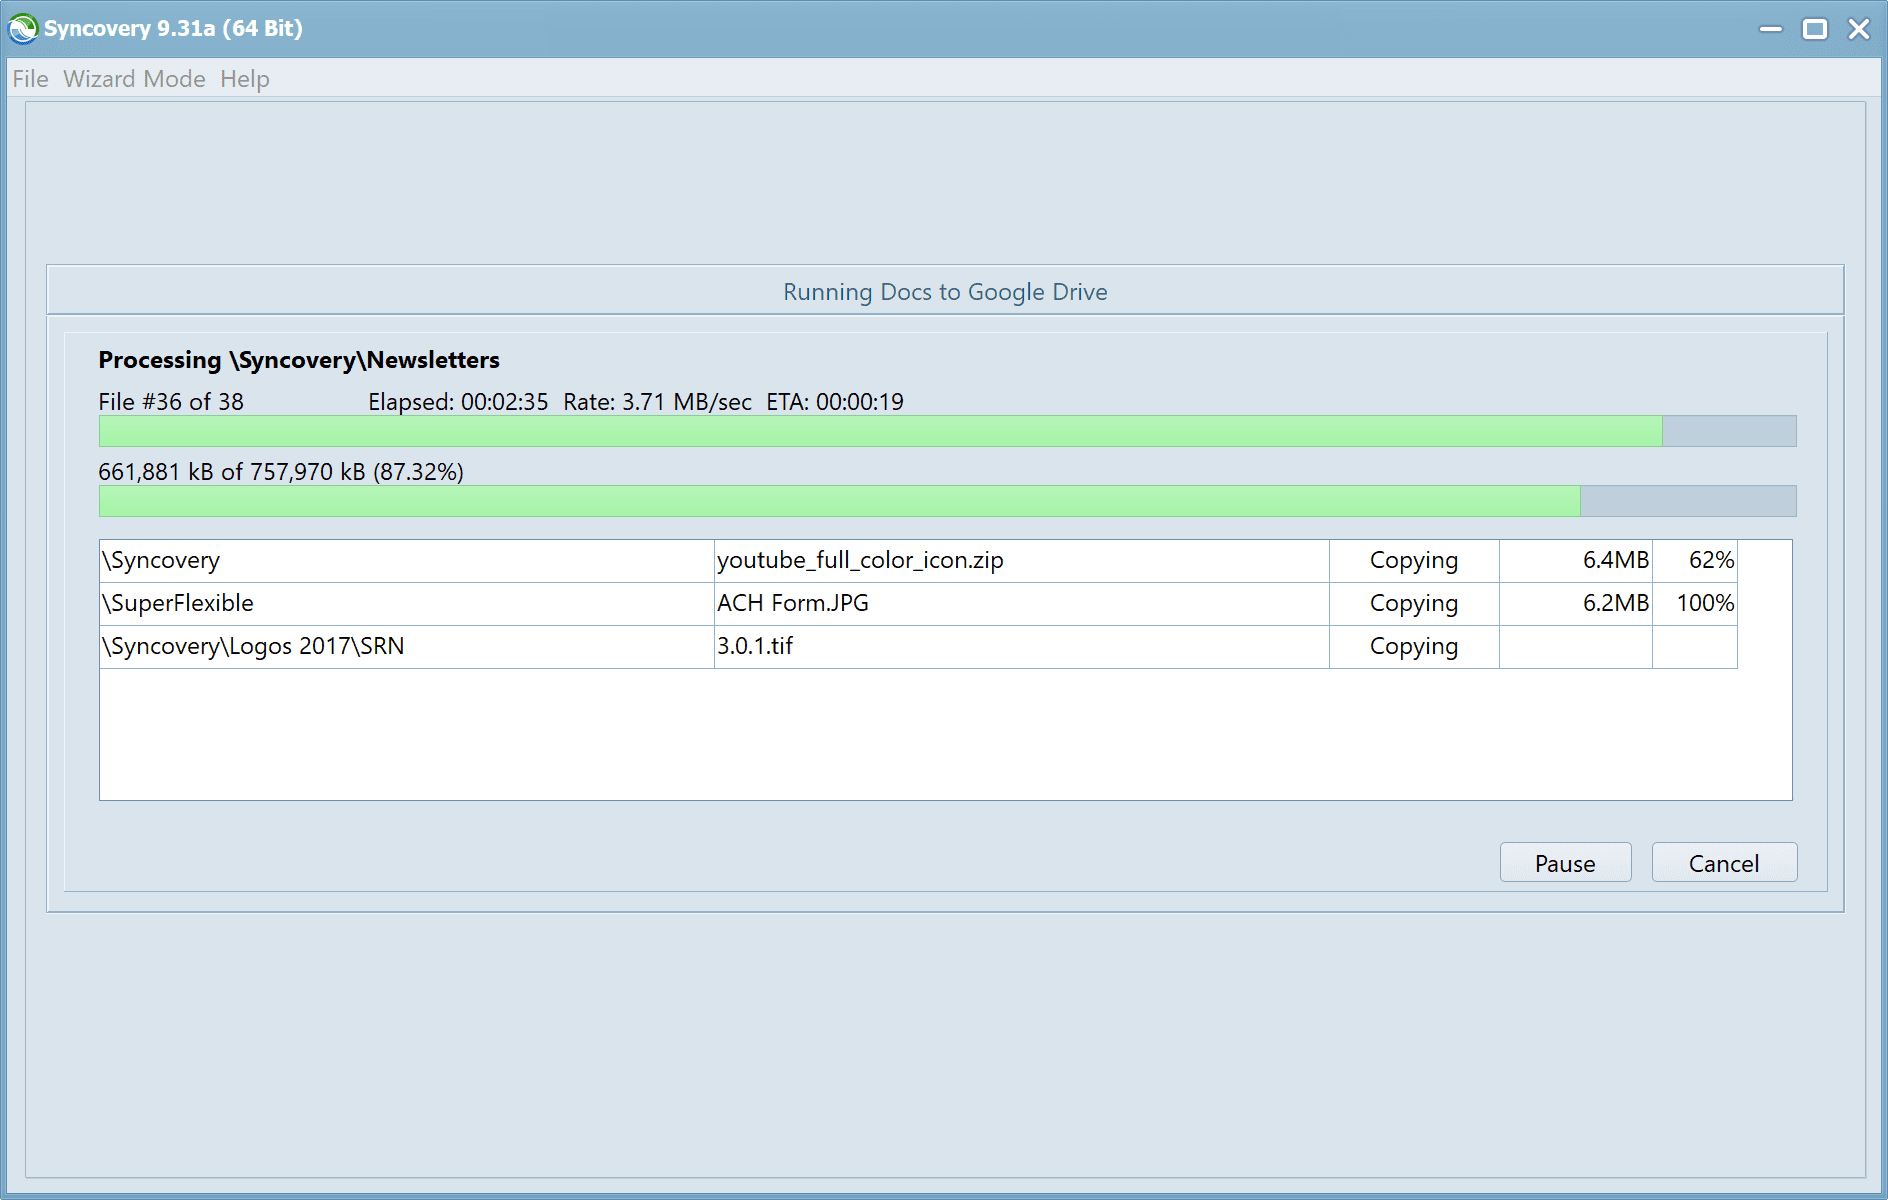The height and width of the screenshot is (1200, 1888).
Task: Cancel the Docs to Google Drive sync
Action: (1723, 862)
